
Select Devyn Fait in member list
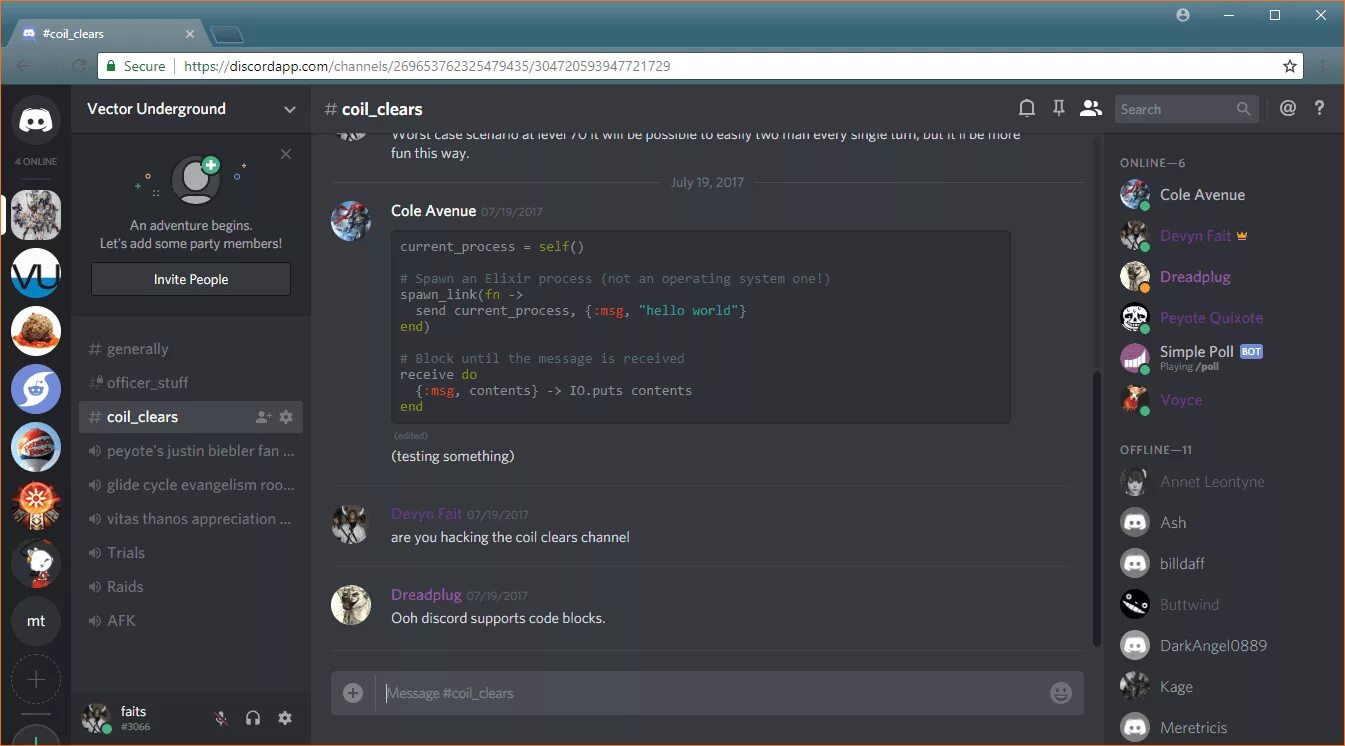coord(1222,236)
